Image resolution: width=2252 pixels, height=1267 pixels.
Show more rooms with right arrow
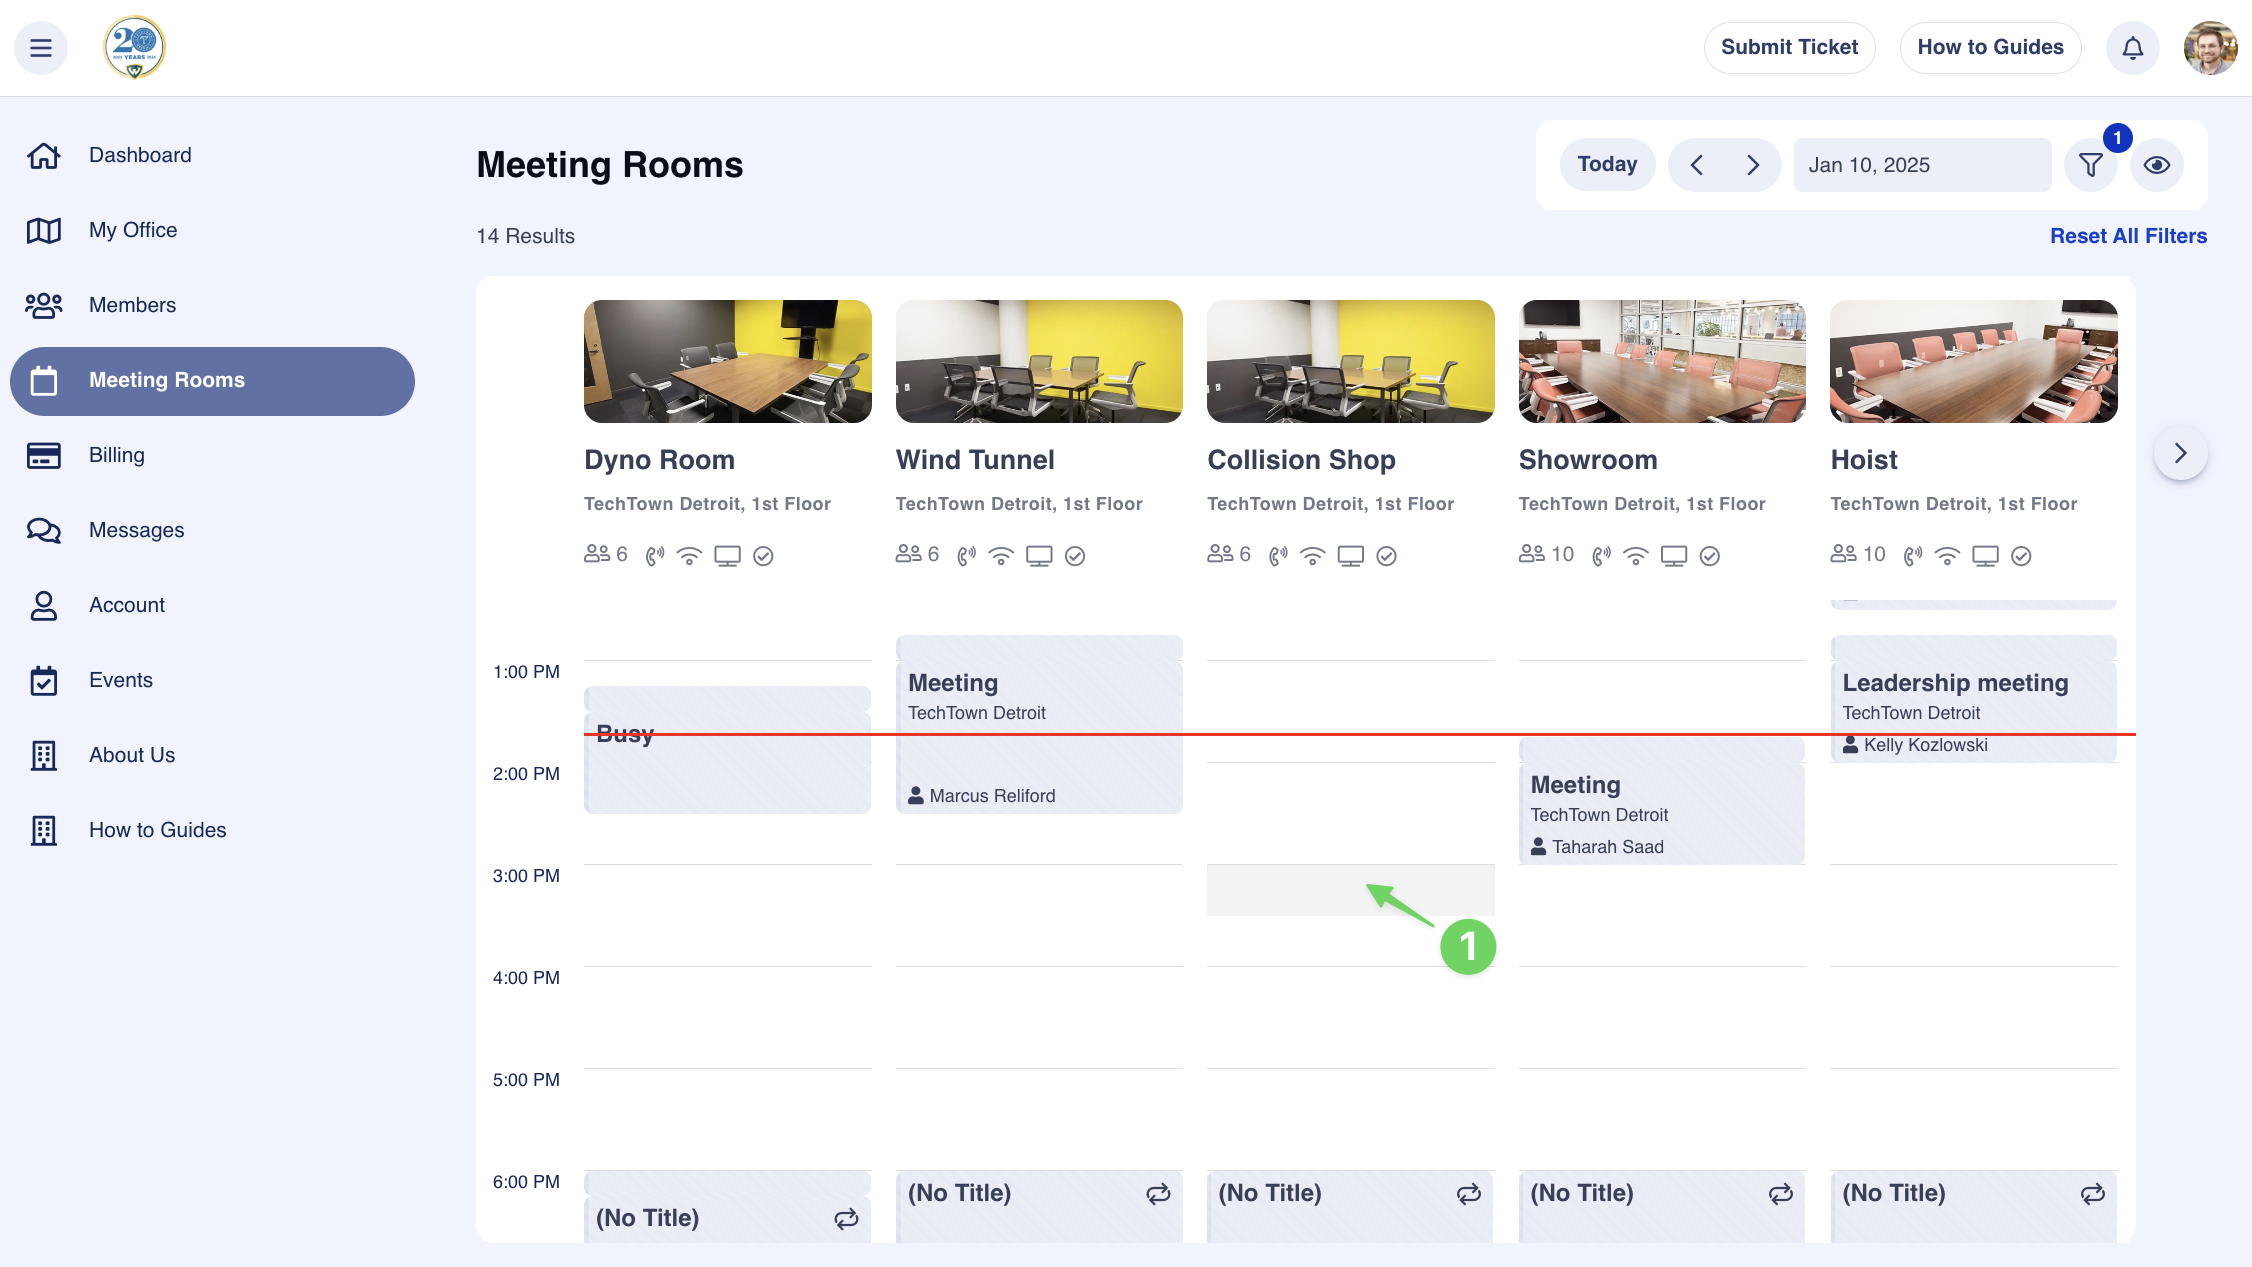pyautogui.click(x=2180, y=453)
